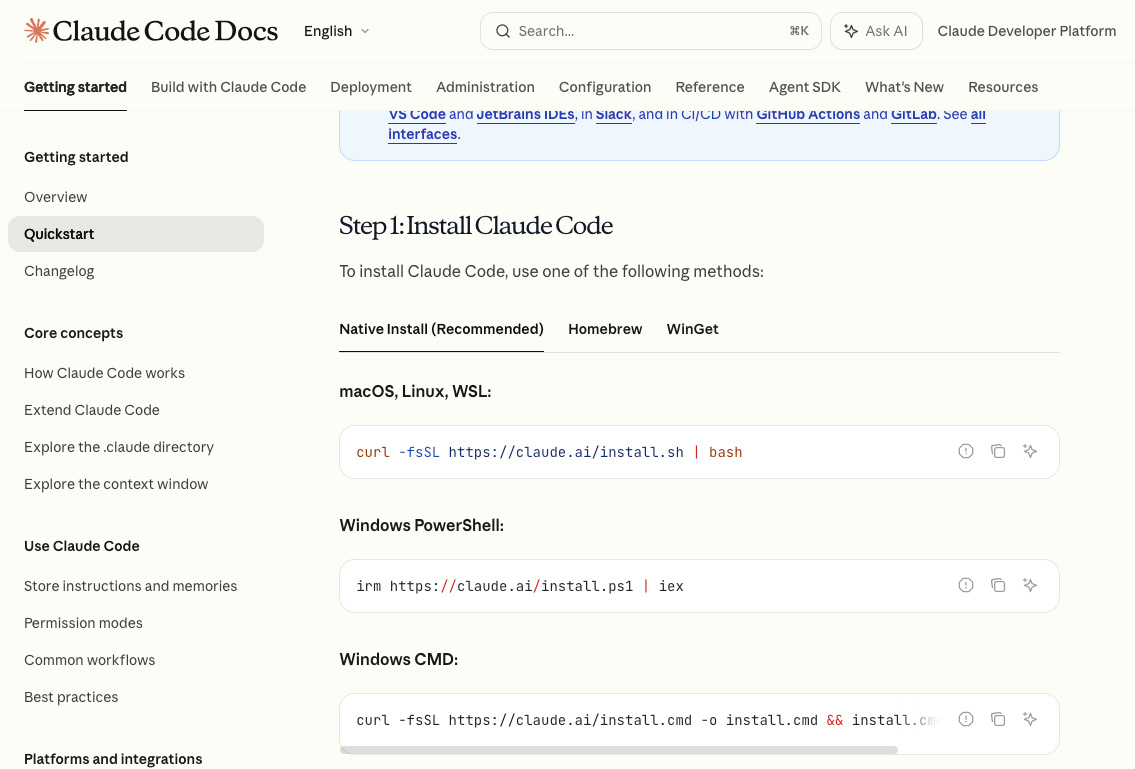This screenshot has height=769, width=1135.
Task: Click the Step 1: Install Claude Code heading
Action: [476, 225]
